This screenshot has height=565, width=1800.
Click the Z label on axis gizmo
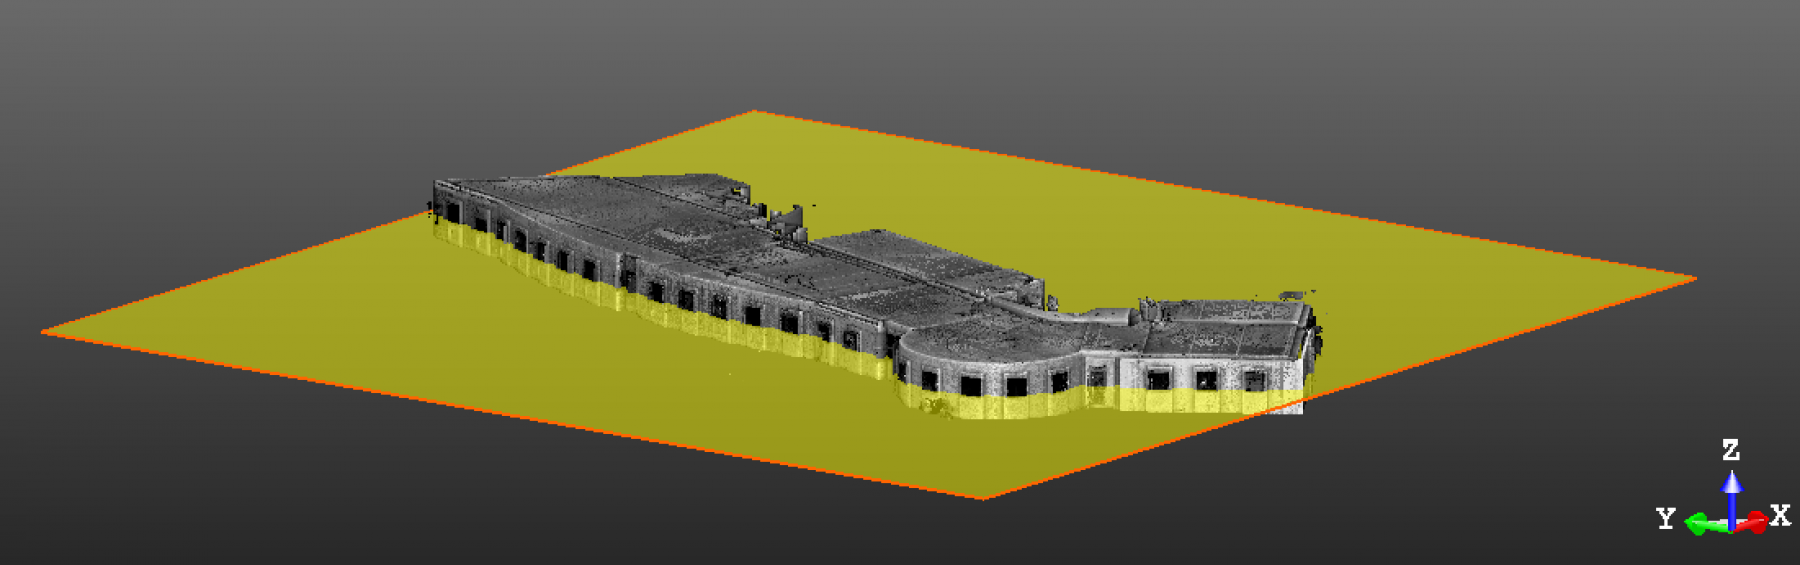[1731, 450]
